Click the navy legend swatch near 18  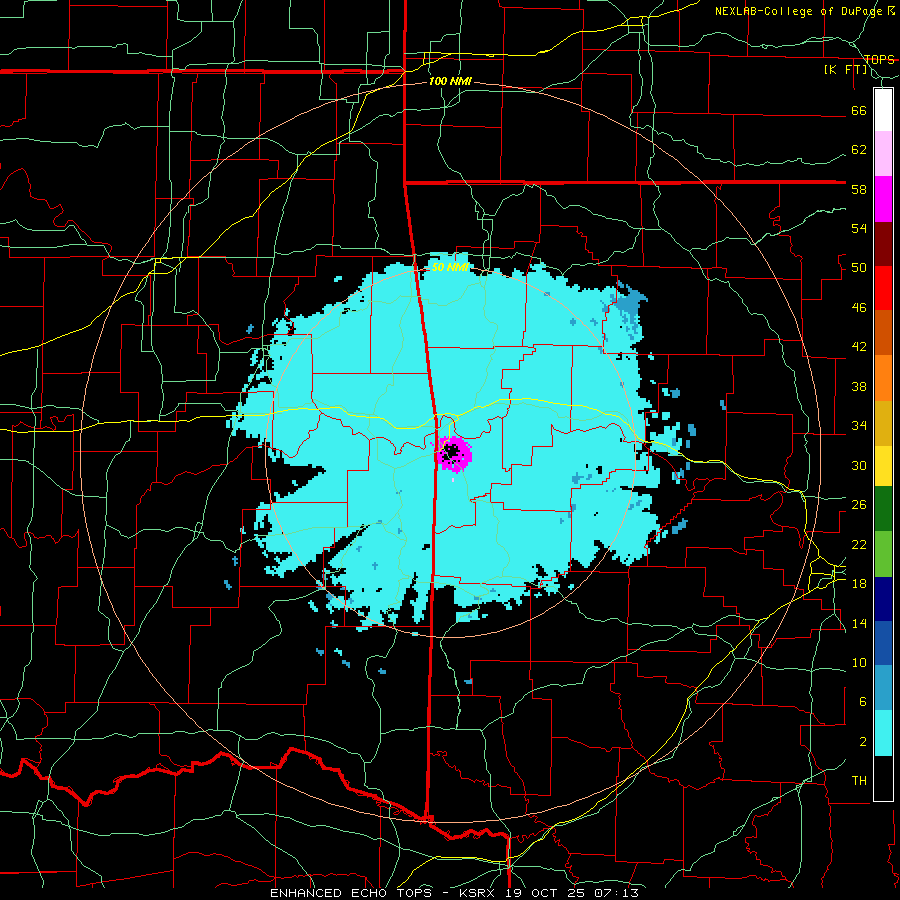click(x=883, y=599)
